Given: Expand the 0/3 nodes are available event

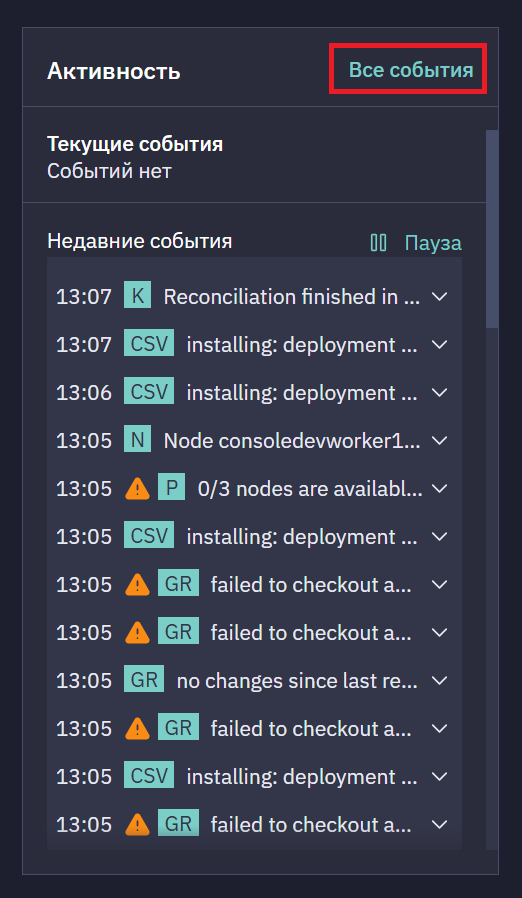Looking at the screenshot, I should tap(439, 489).
